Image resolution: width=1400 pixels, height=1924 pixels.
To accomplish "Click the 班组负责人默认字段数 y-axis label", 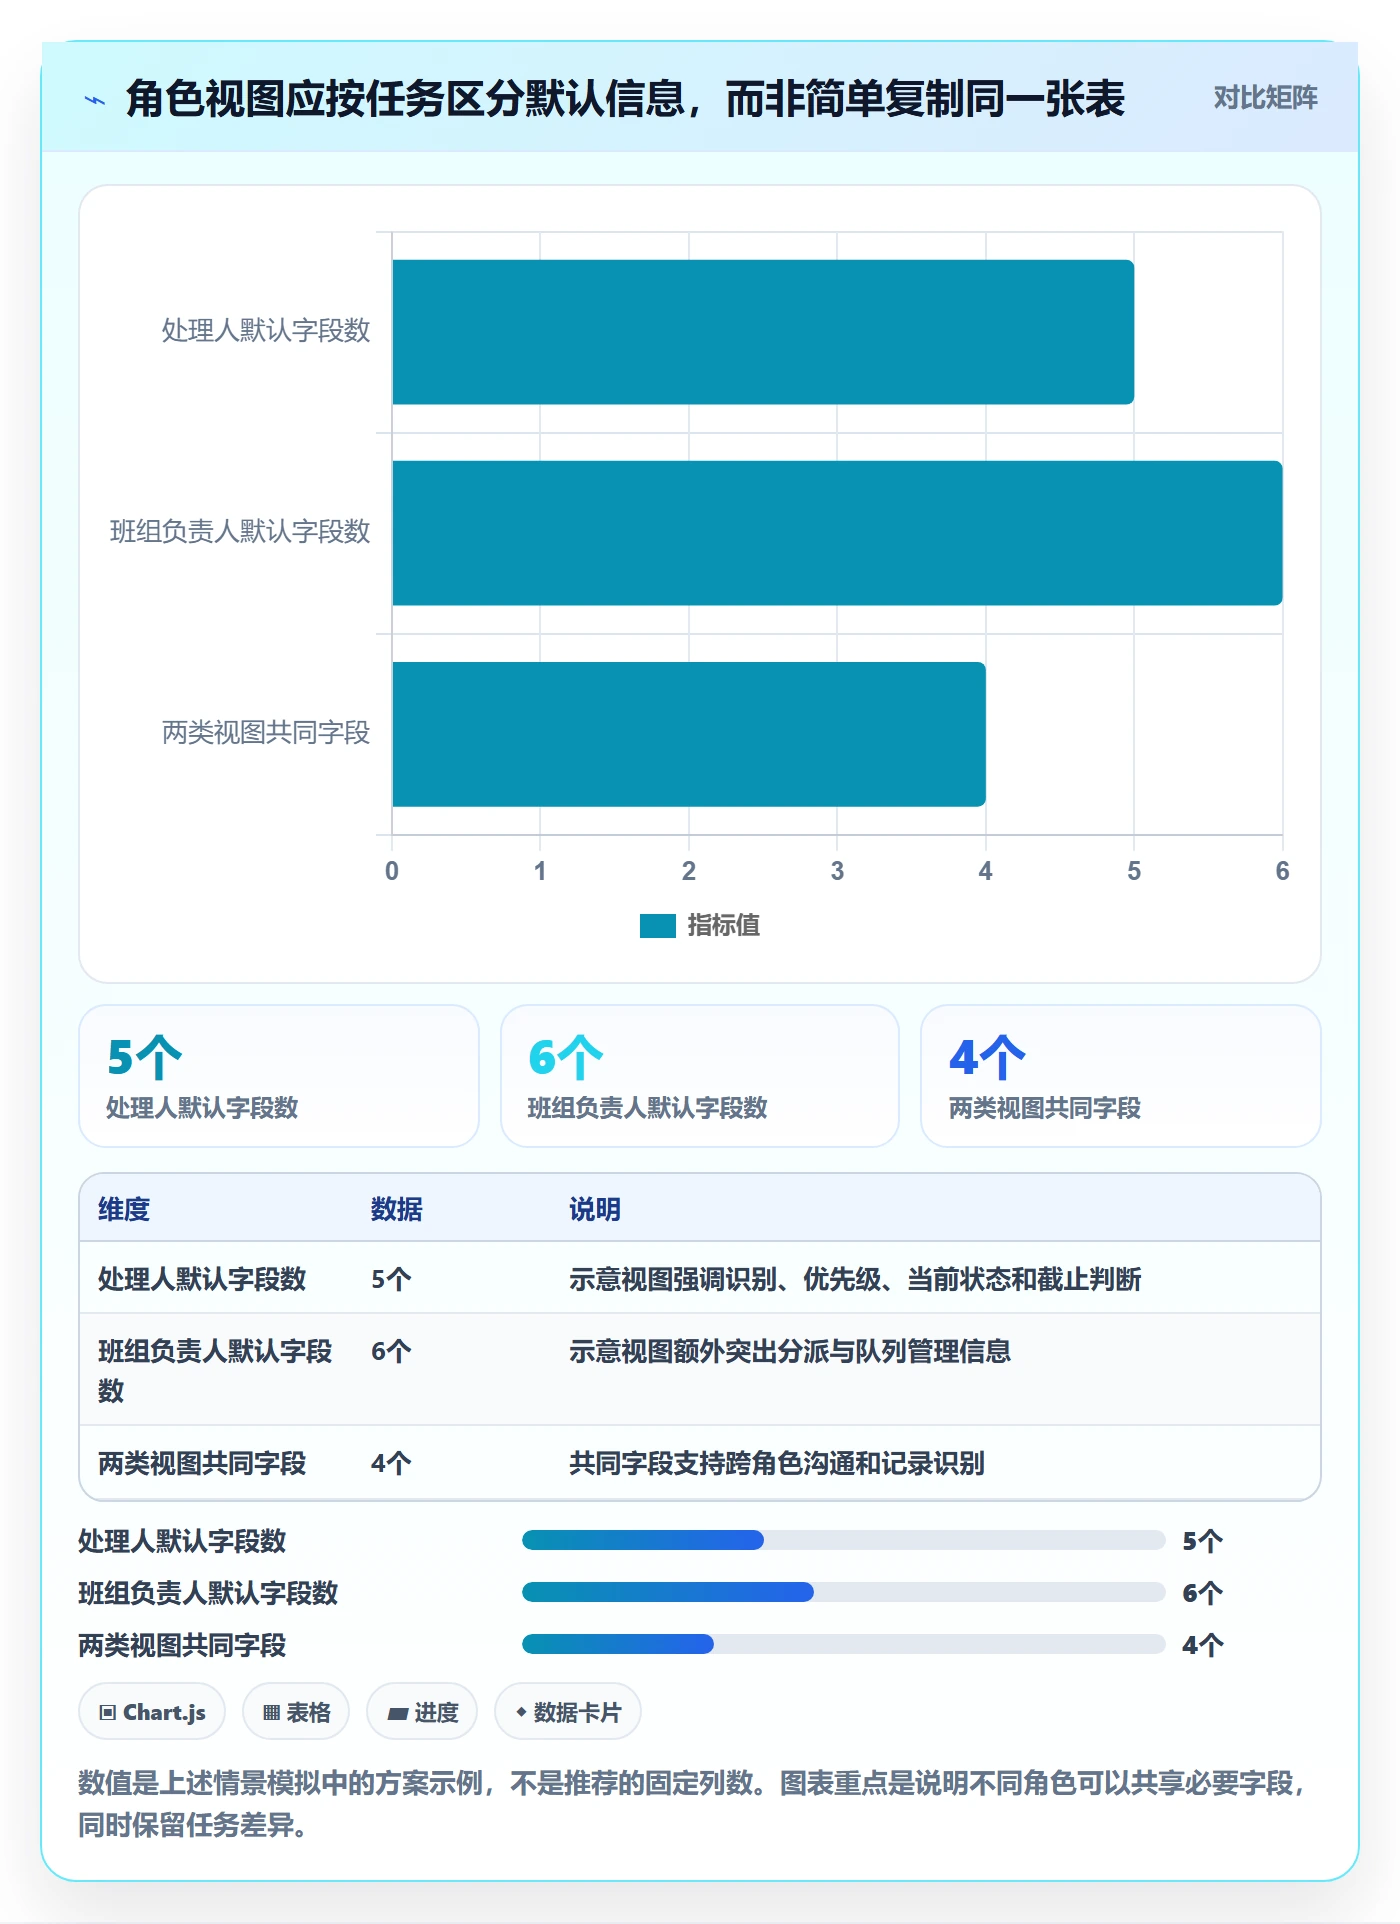I will tap(240, 532).
